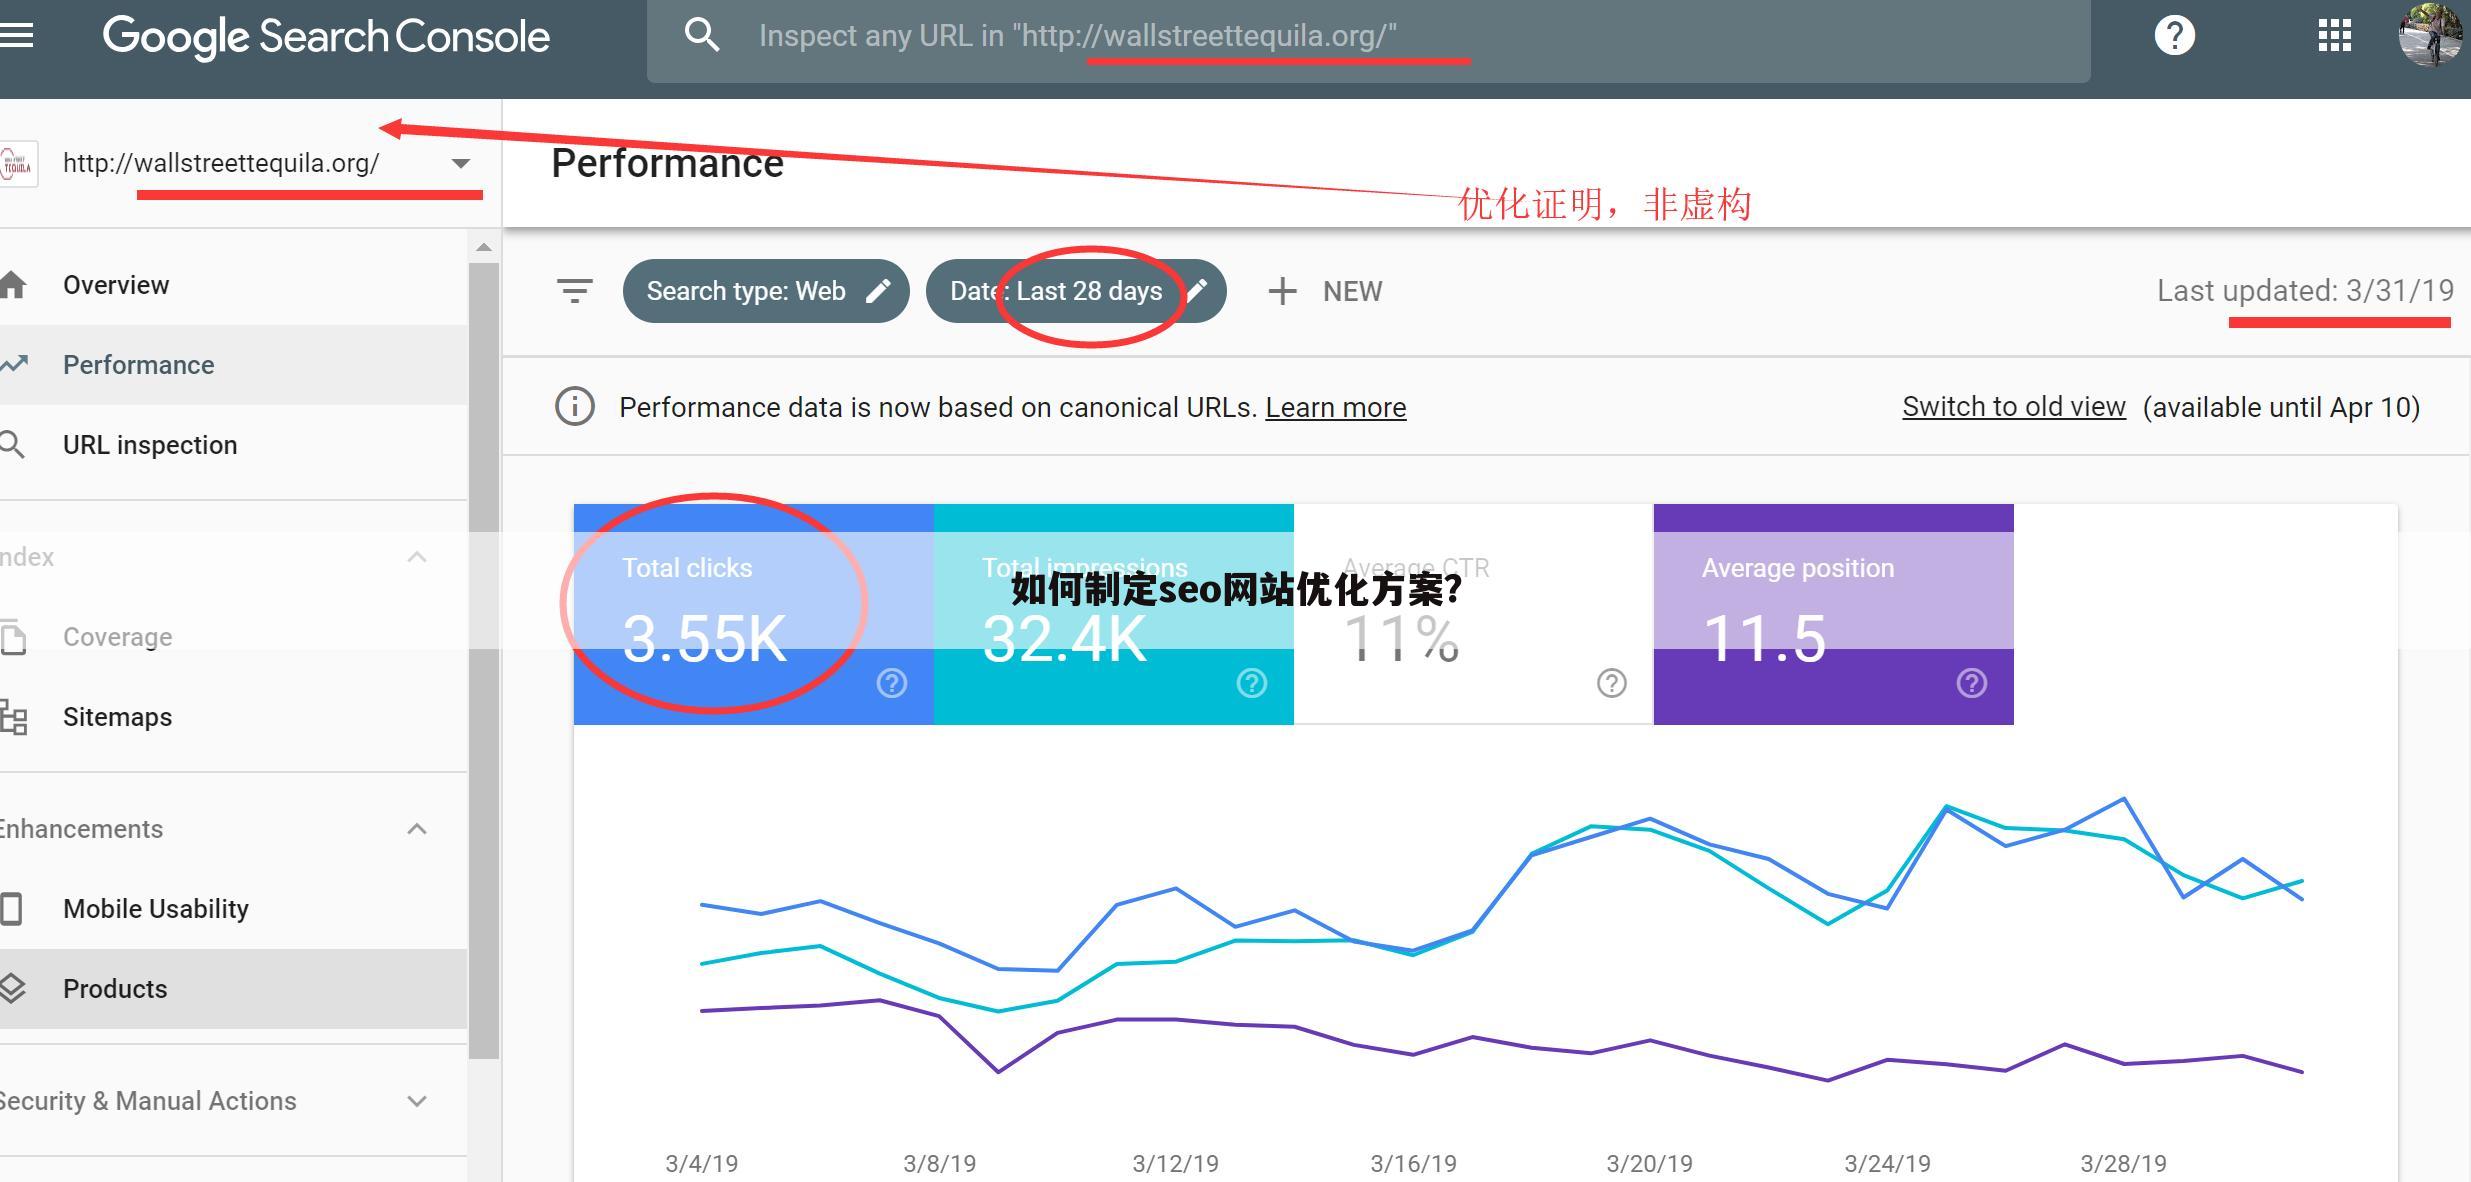Click the Last updated: 3/31/19 text
Screen dimensions: 2471x1182
click(x=2305, y=291)
